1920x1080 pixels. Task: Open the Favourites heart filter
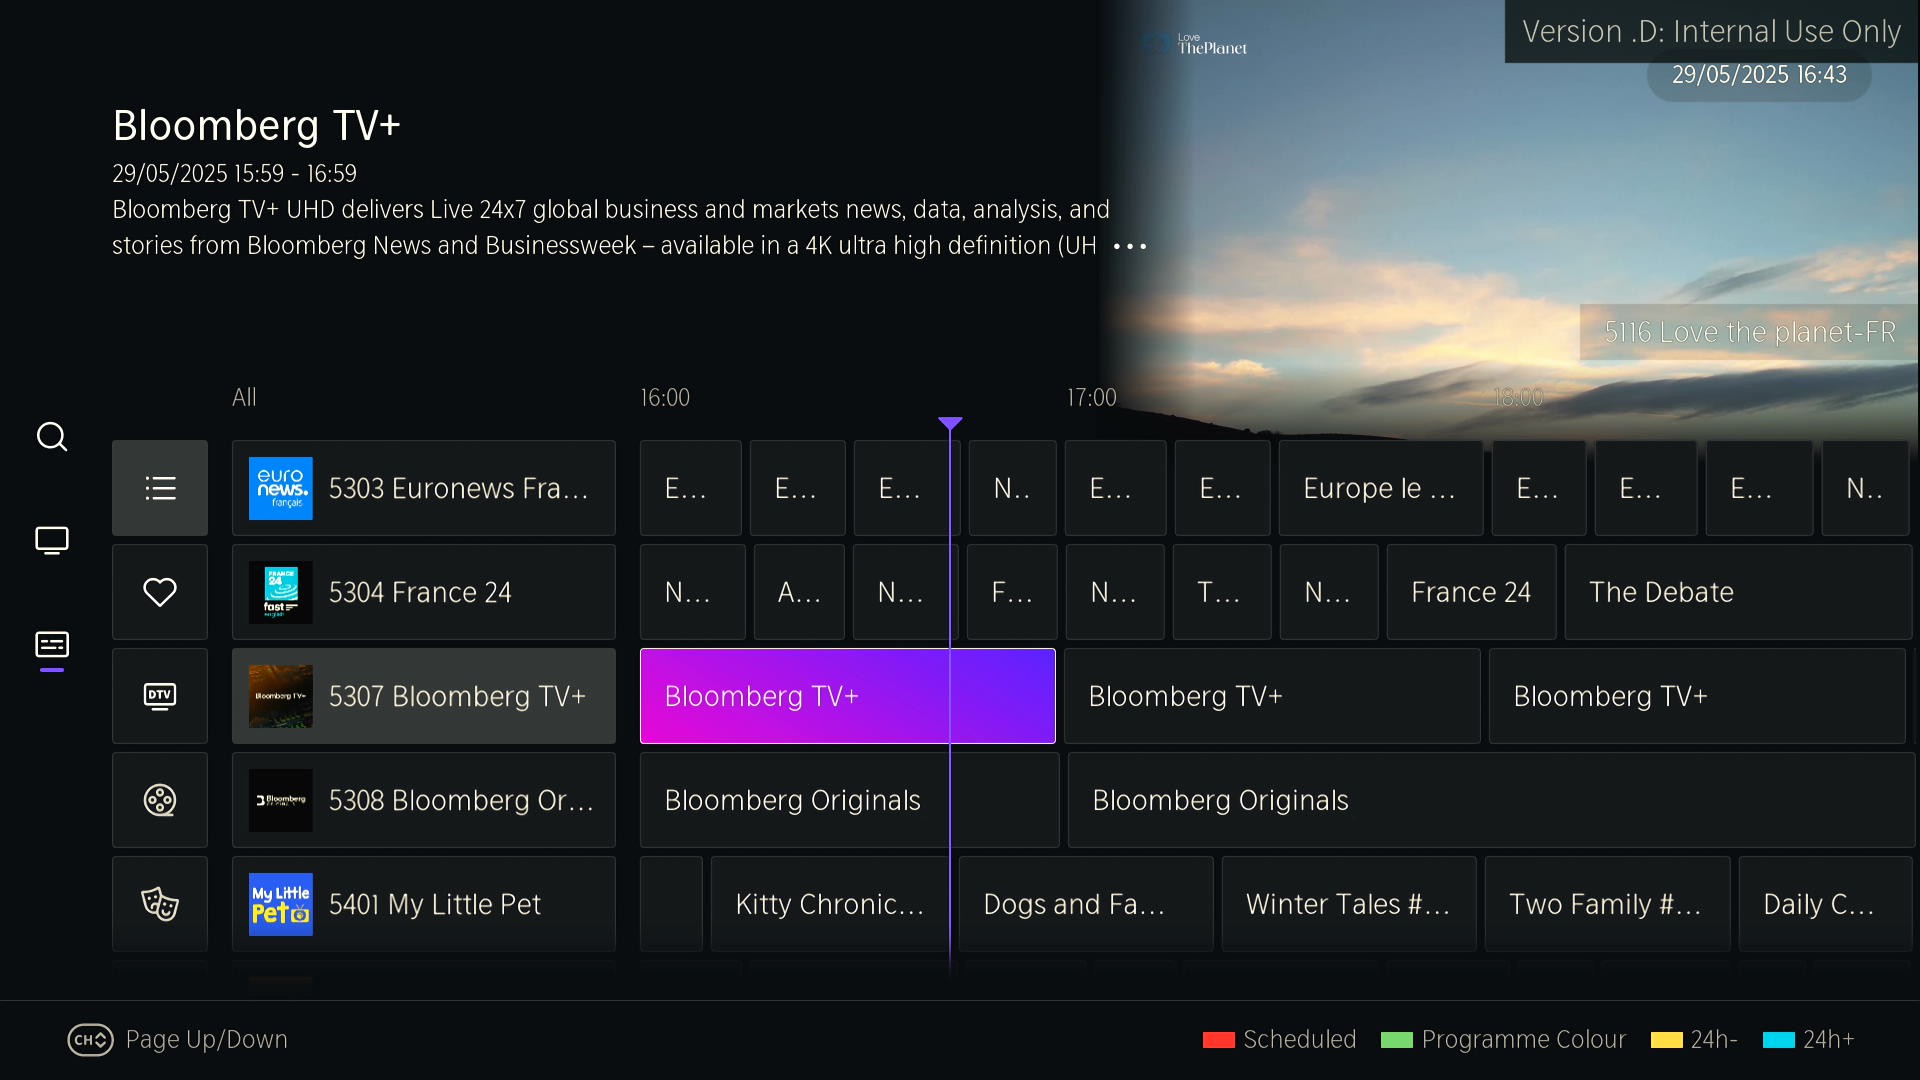[x=160, y=592]
